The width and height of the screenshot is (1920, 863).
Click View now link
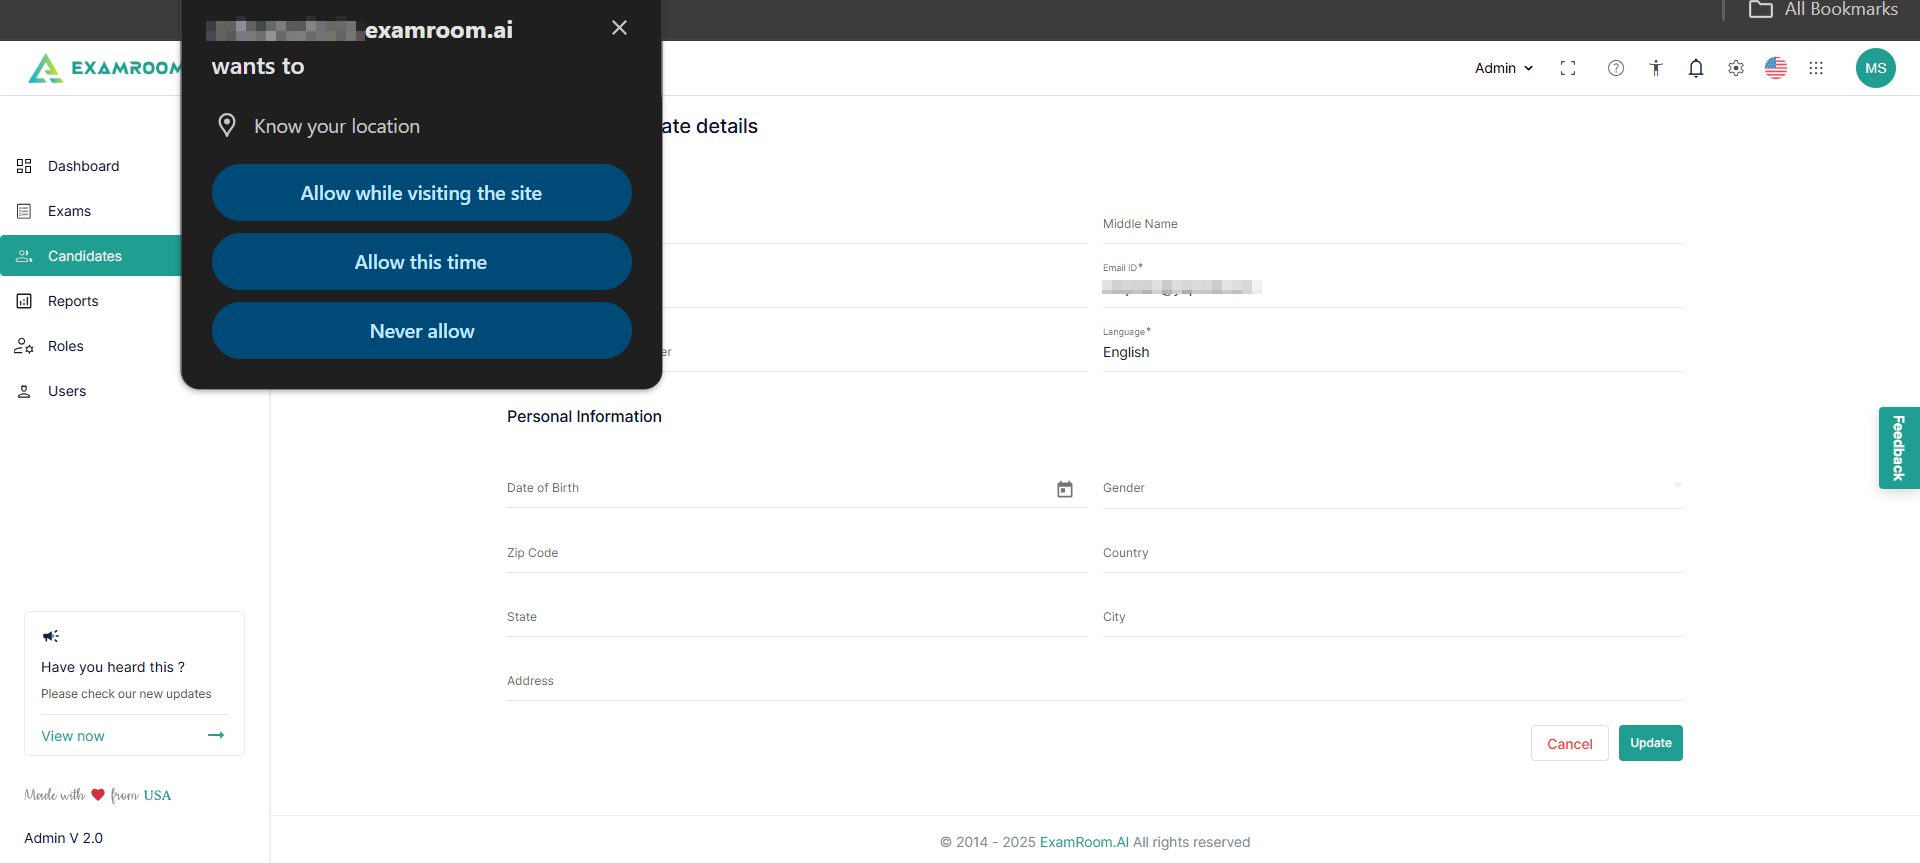73,736
